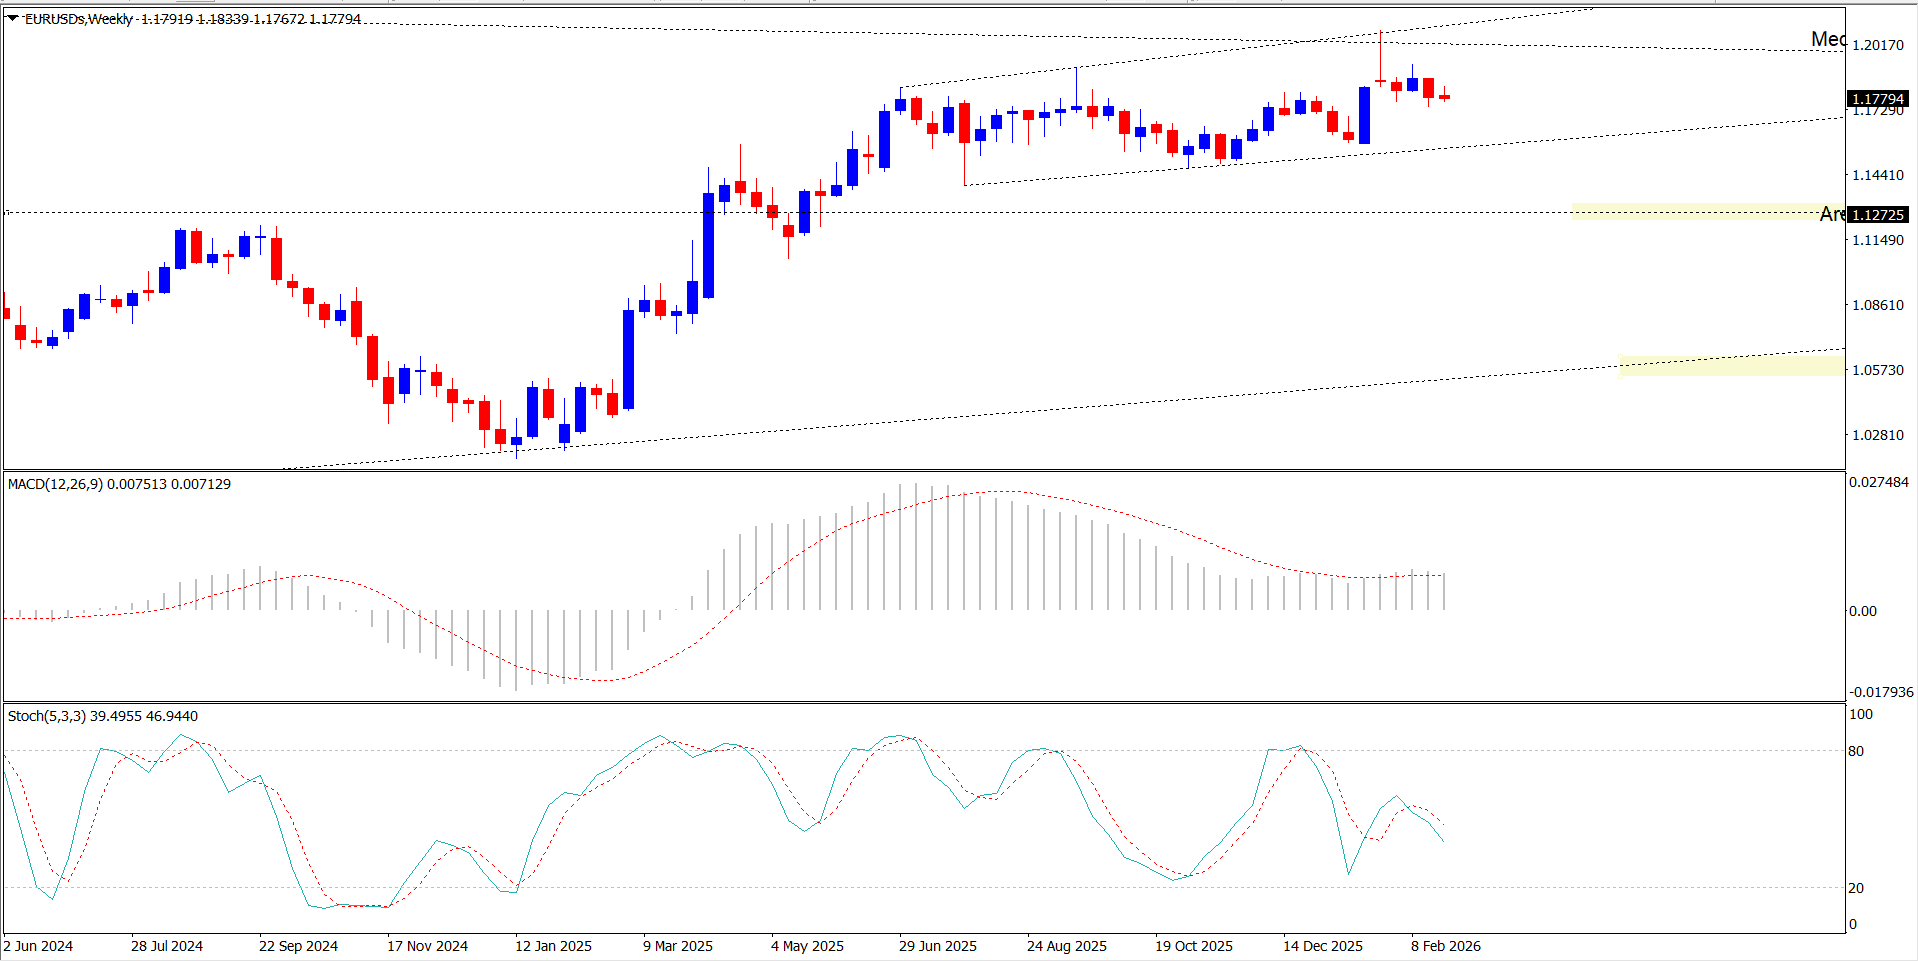Click the MACD 0.00 scale label
The width and height of the screenshot is (1918, 961).
pos(1862,611)
